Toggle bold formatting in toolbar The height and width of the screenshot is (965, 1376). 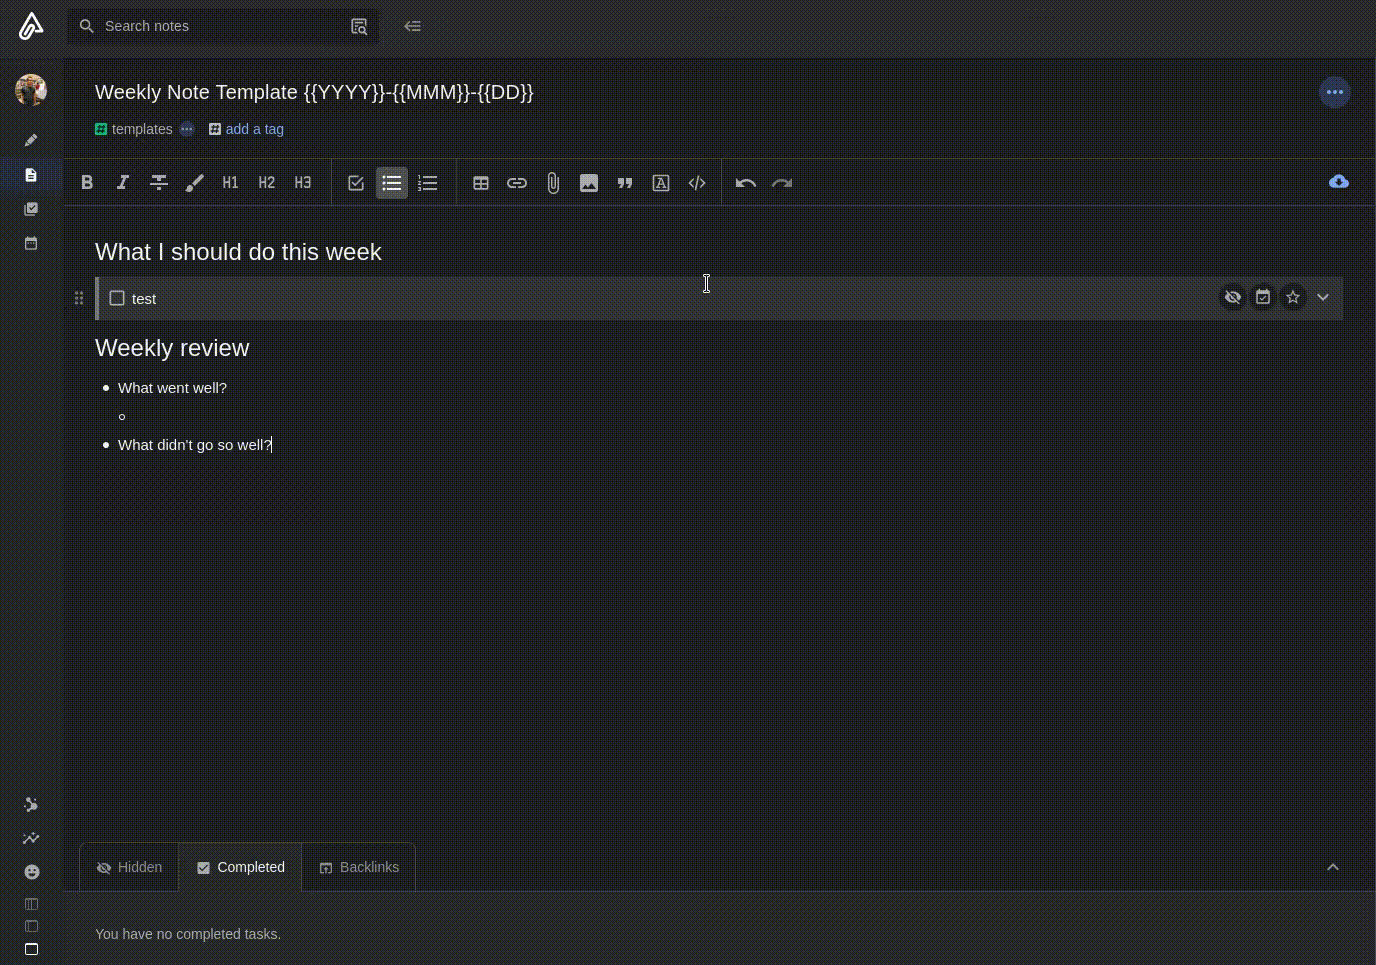(87, 183)
